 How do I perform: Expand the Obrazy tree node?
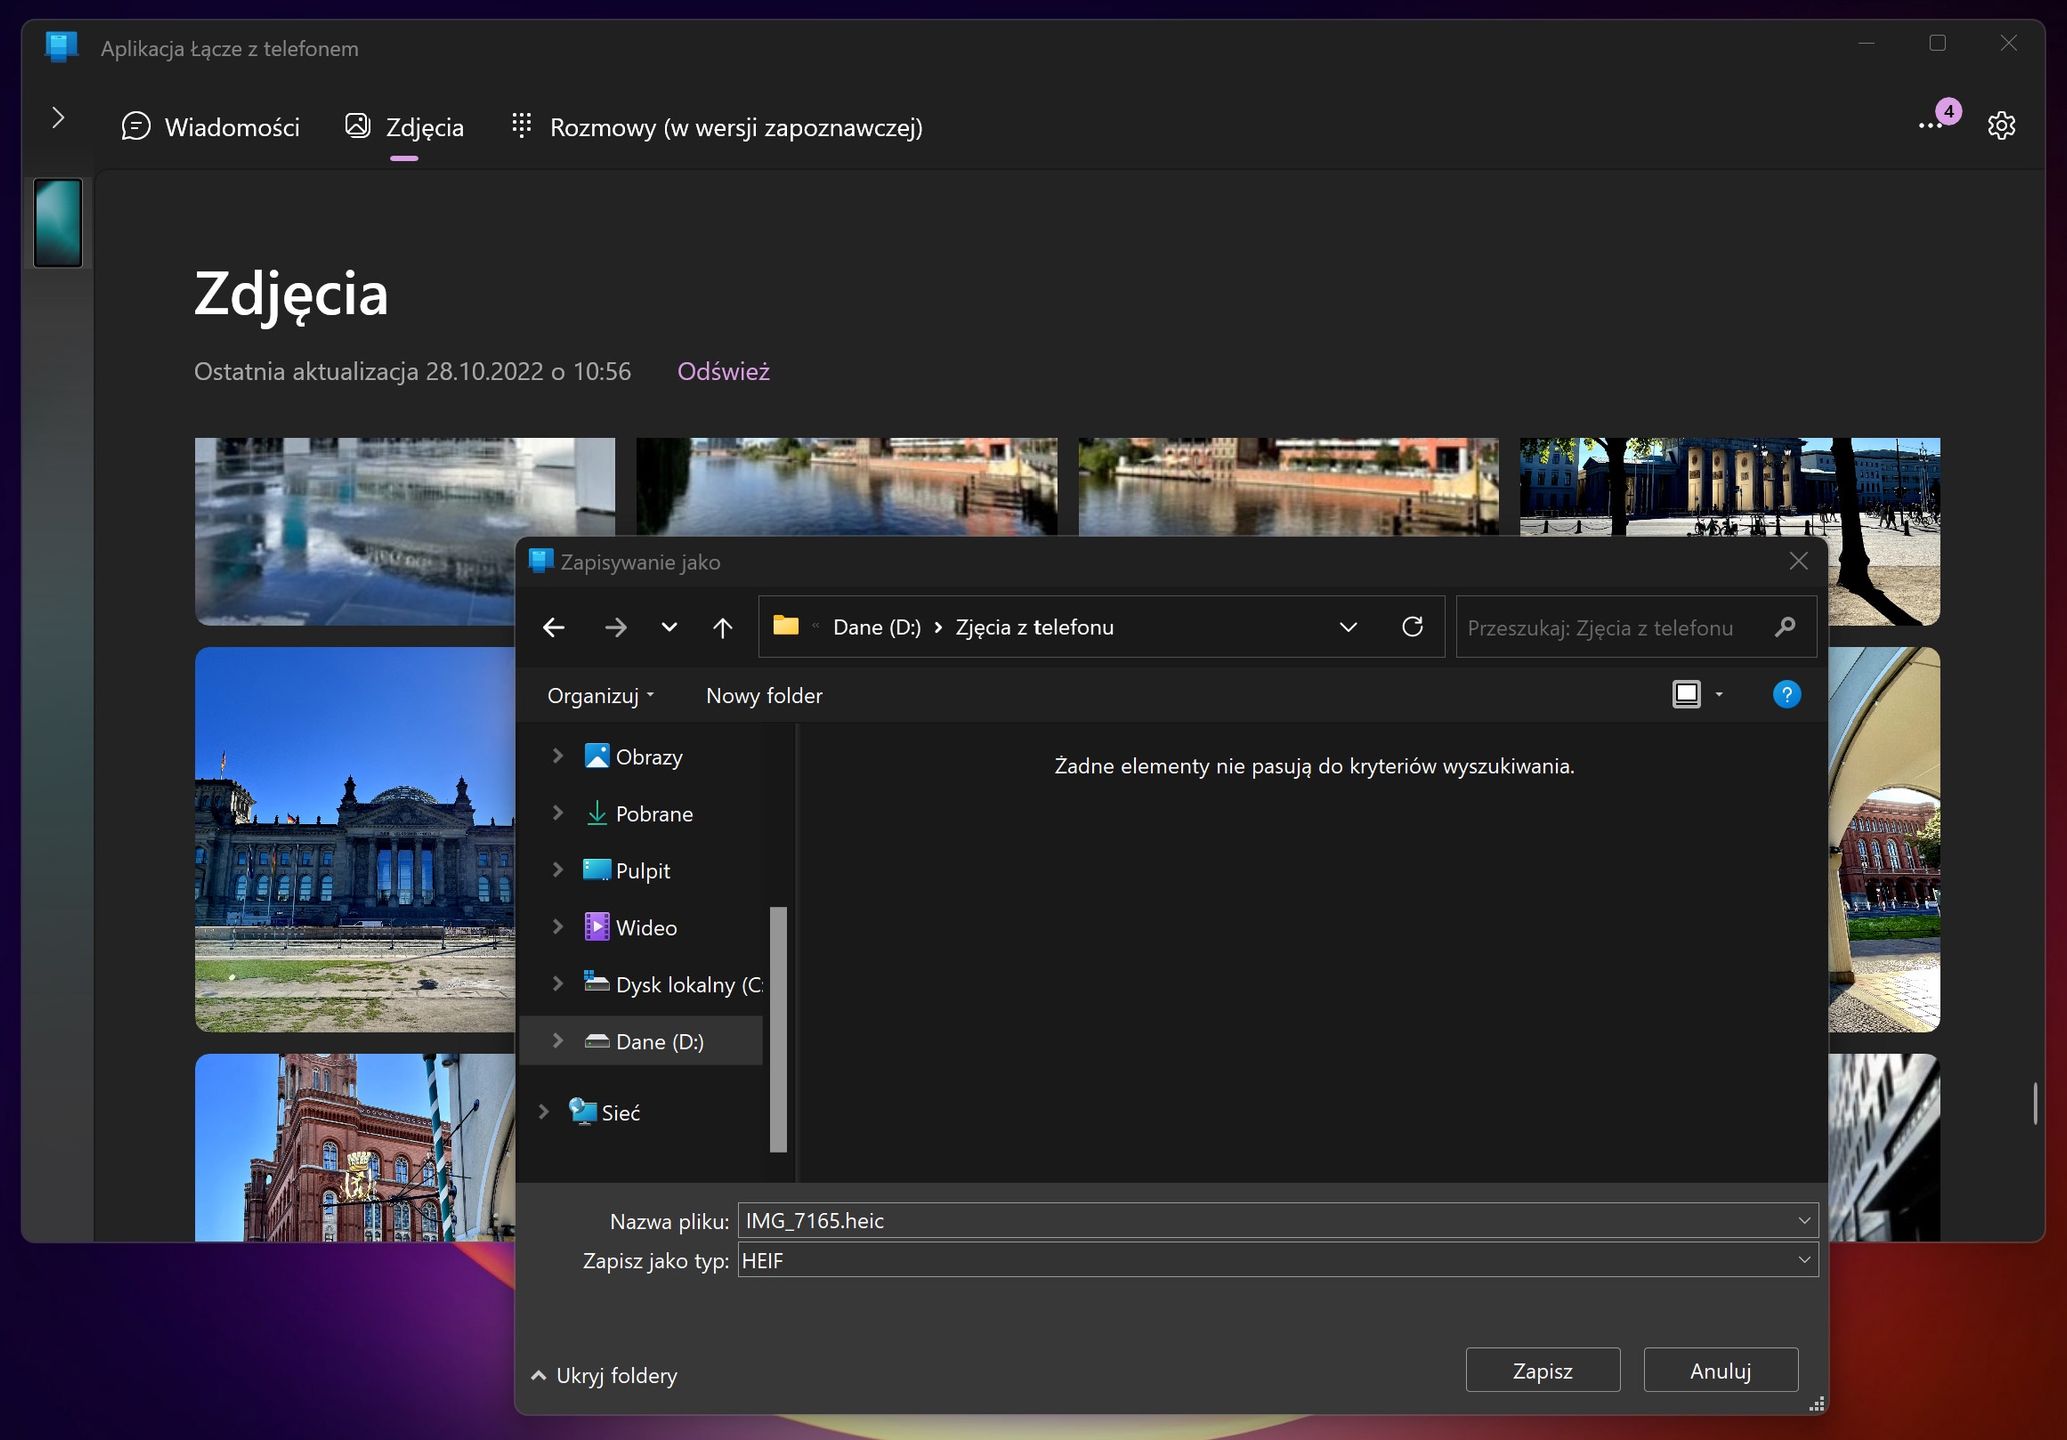point(558,756)
